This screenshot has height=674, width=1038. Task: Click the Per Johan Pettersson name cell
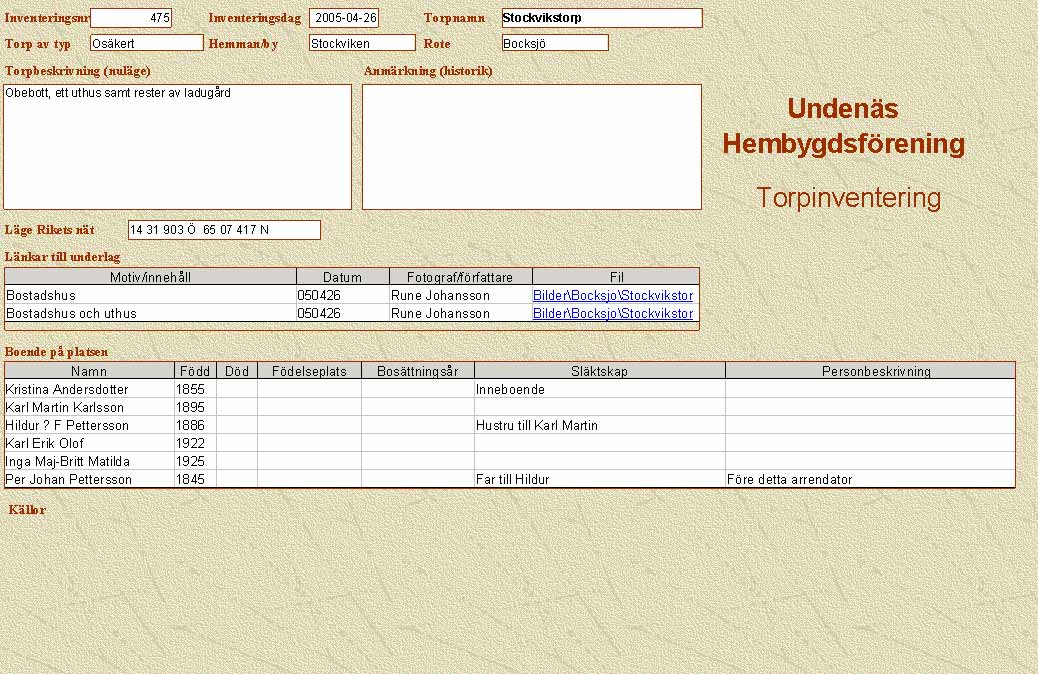(x=89, y=479)
